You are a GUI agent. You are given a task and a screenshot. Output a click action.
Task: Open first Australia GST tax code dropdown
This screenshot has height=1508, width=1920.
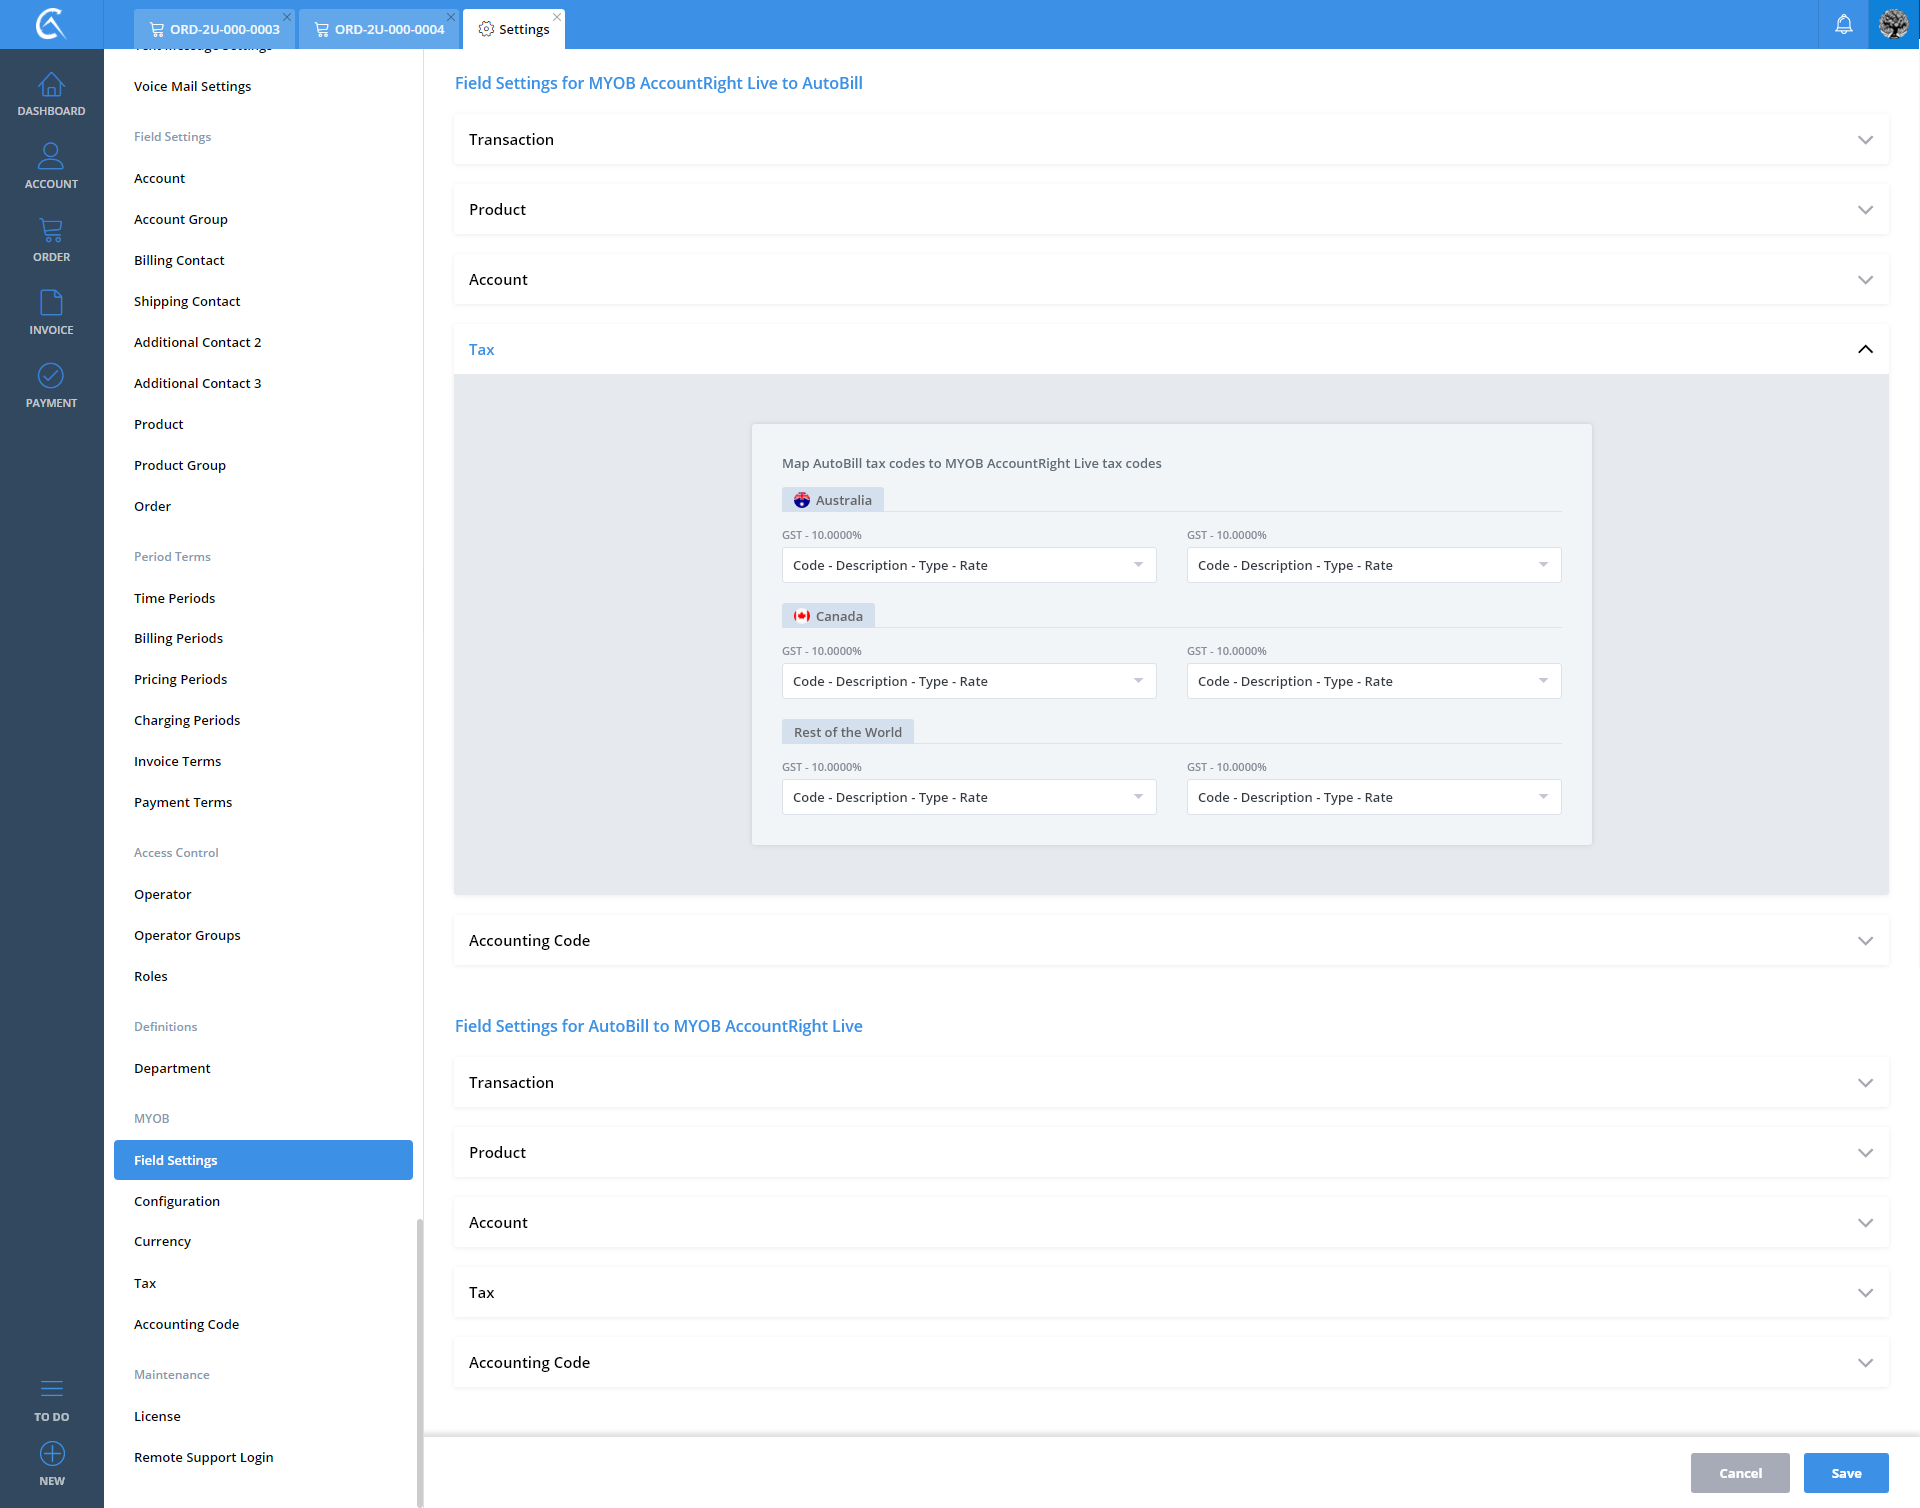click(x=968, y=565)
